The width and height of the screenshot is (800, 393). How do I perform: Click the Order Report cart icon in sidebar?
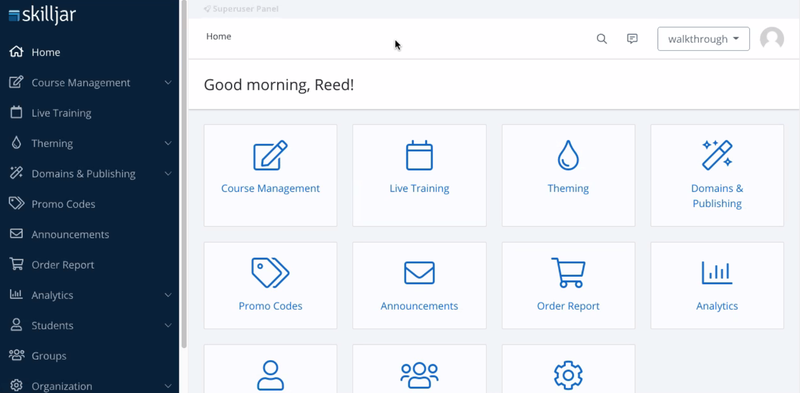[x=16, y=264]
